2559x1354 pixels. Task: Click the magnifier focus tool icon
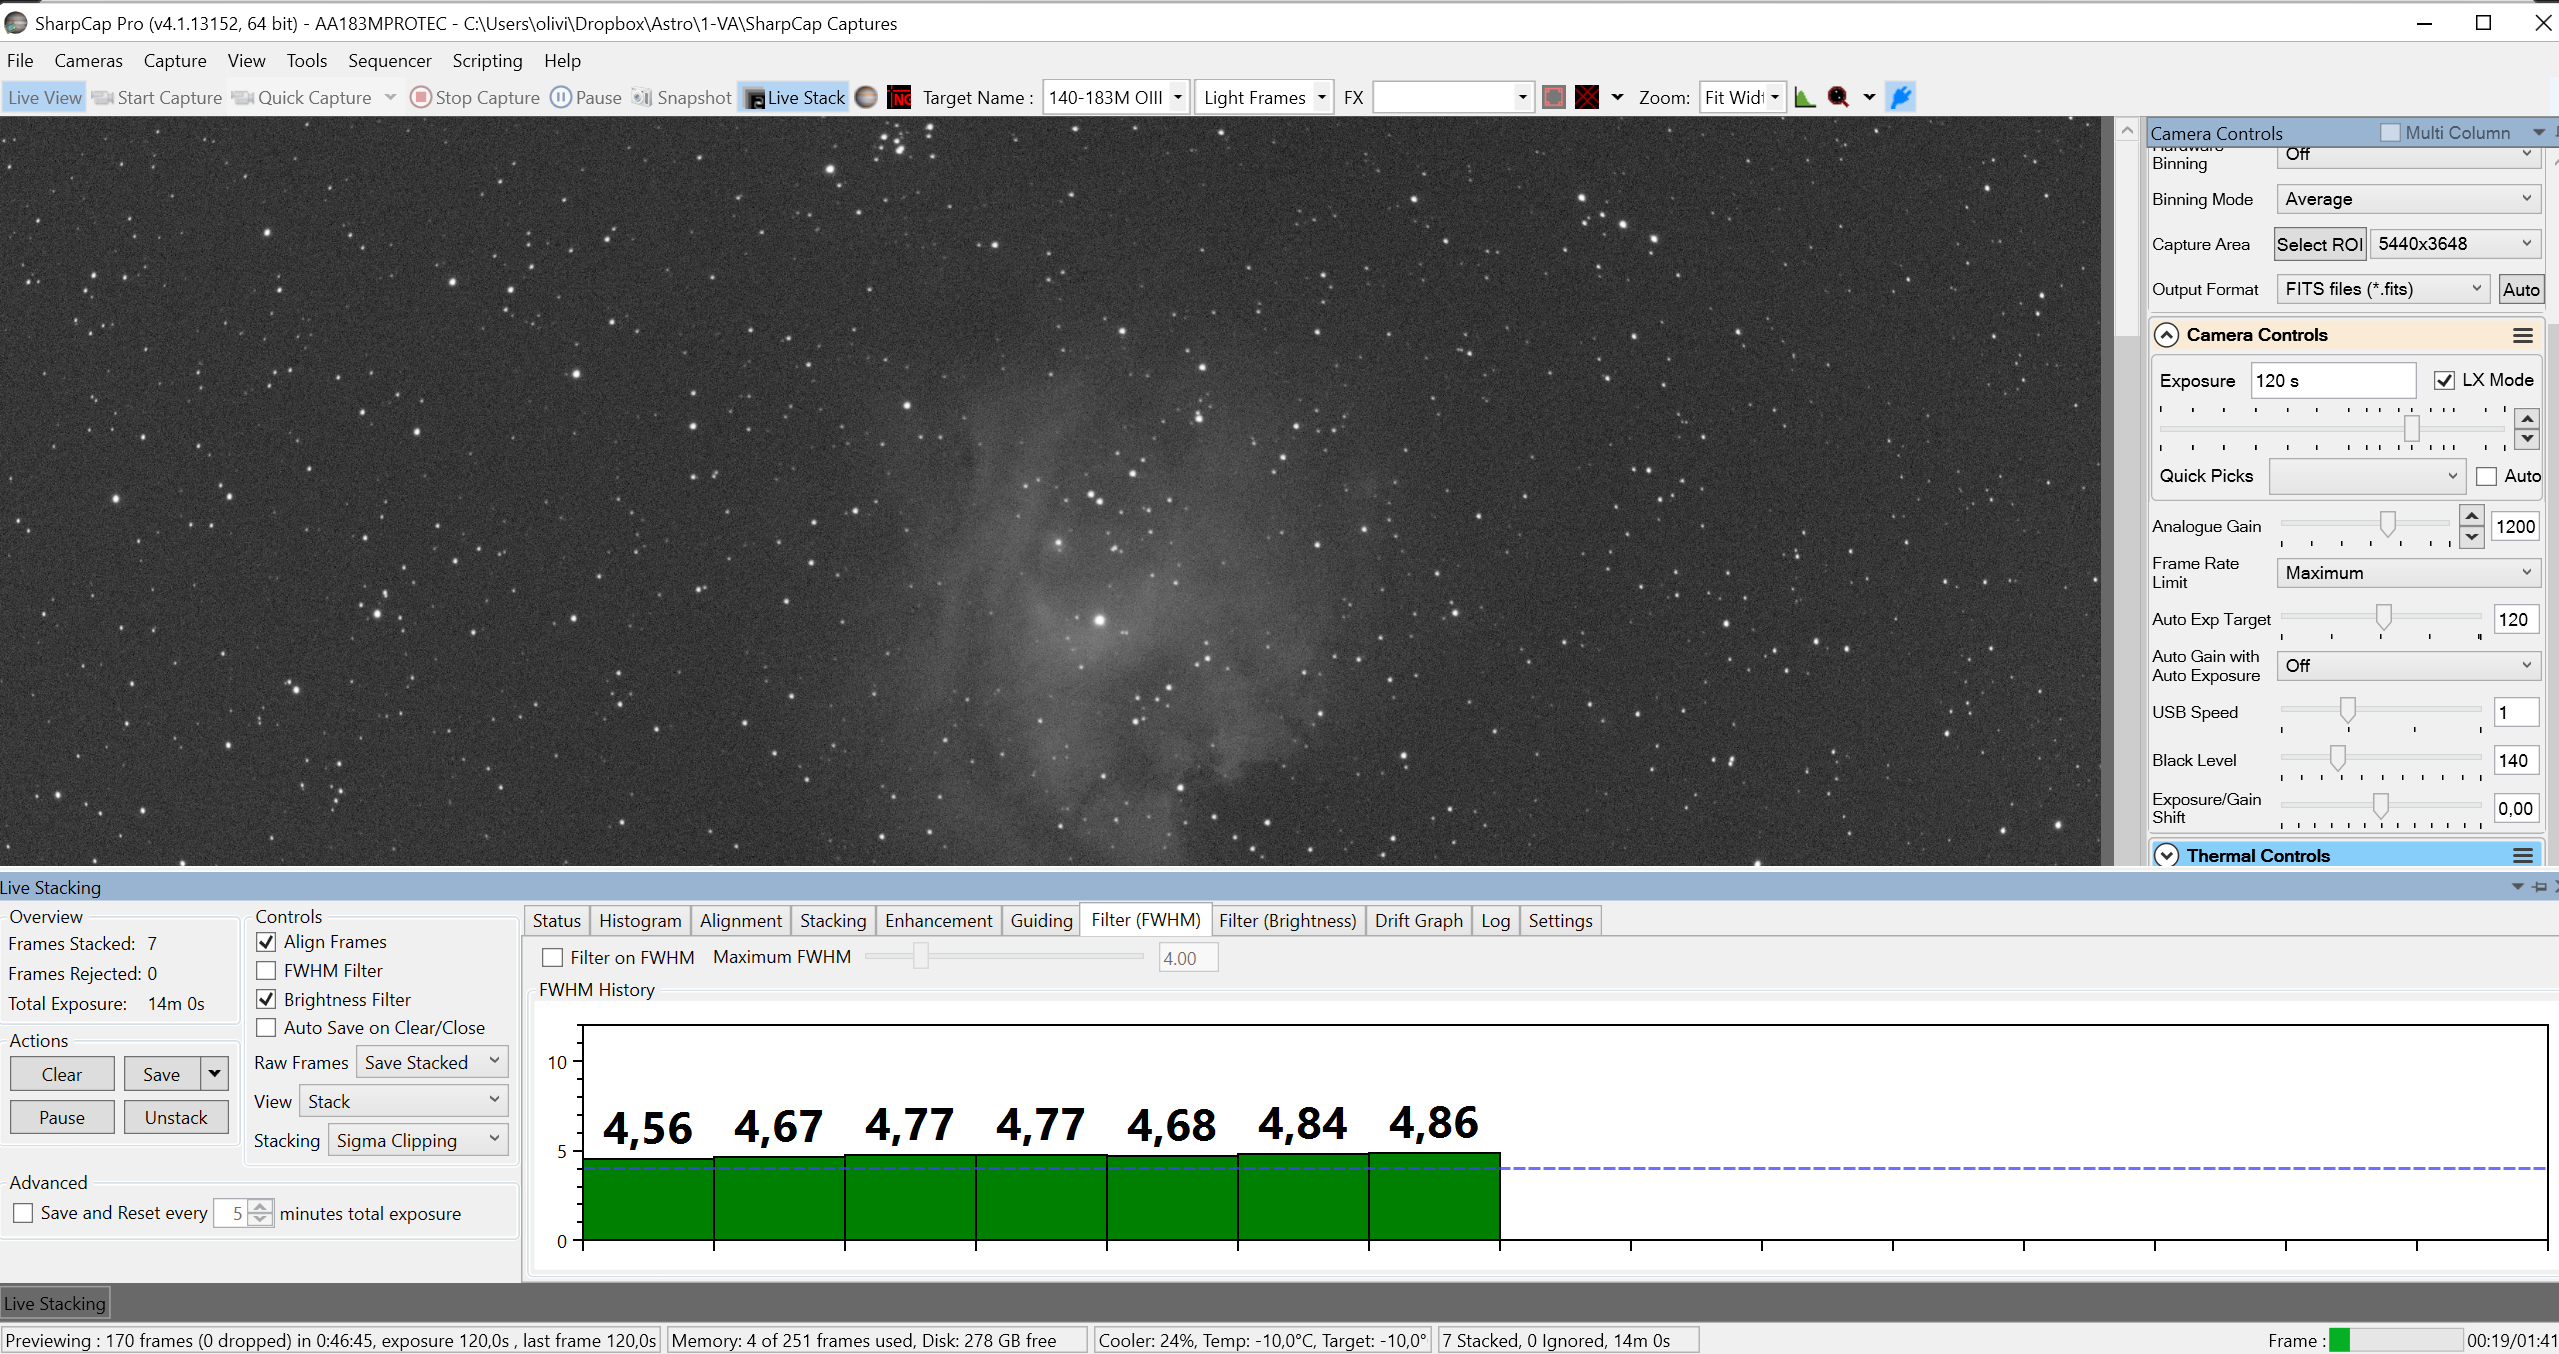coord(1838,97)
